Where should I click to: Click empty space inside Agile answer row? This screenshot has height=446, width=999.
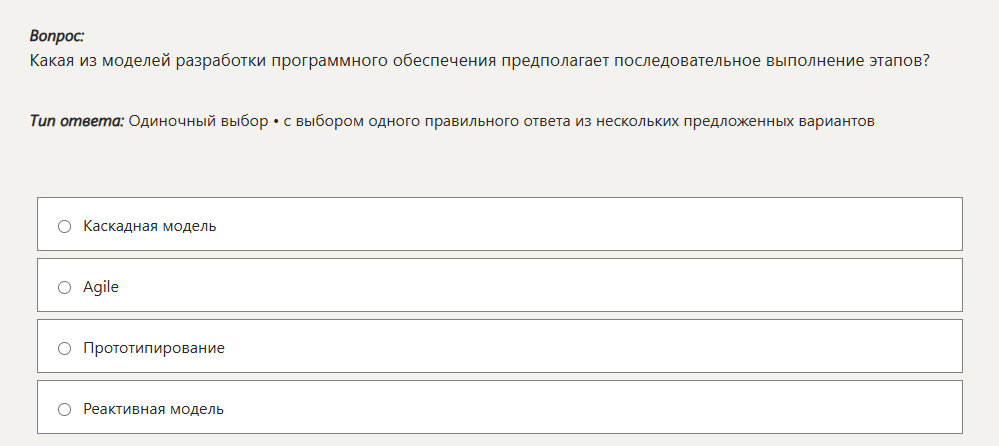tap(600, 287)
